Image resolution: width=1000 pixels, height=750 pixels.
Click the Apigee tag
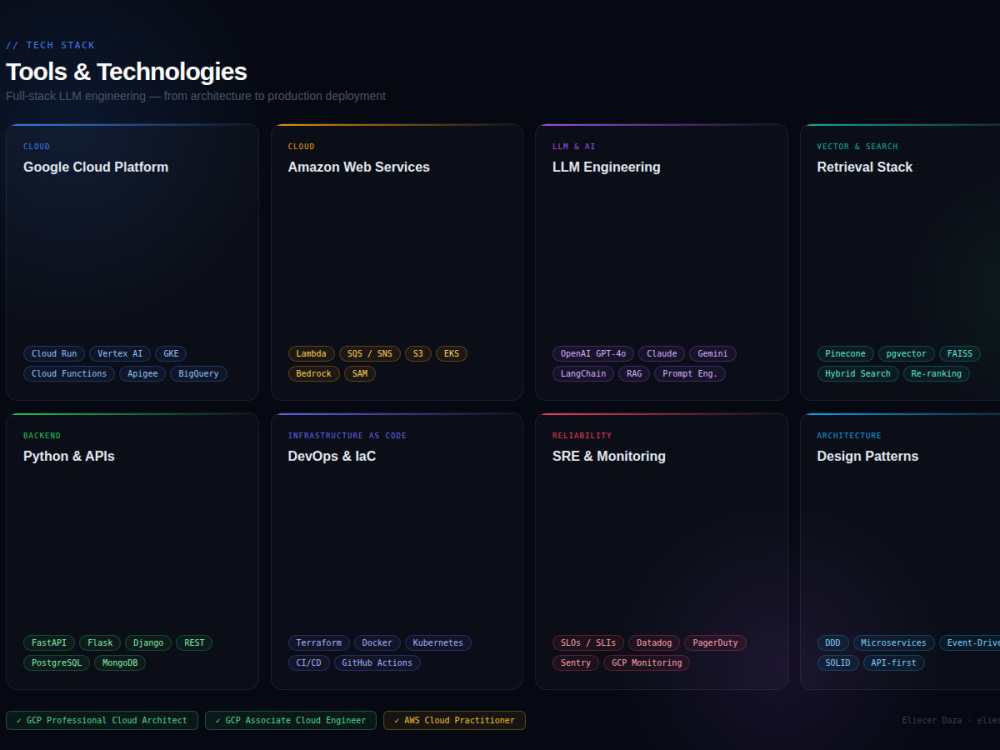[x=142, y=374]
